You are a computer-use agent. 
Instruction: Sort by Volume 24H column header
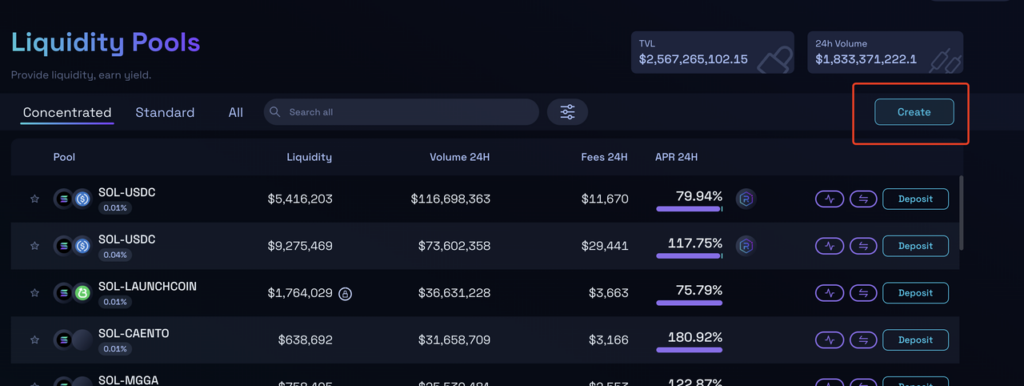point(459,157)
